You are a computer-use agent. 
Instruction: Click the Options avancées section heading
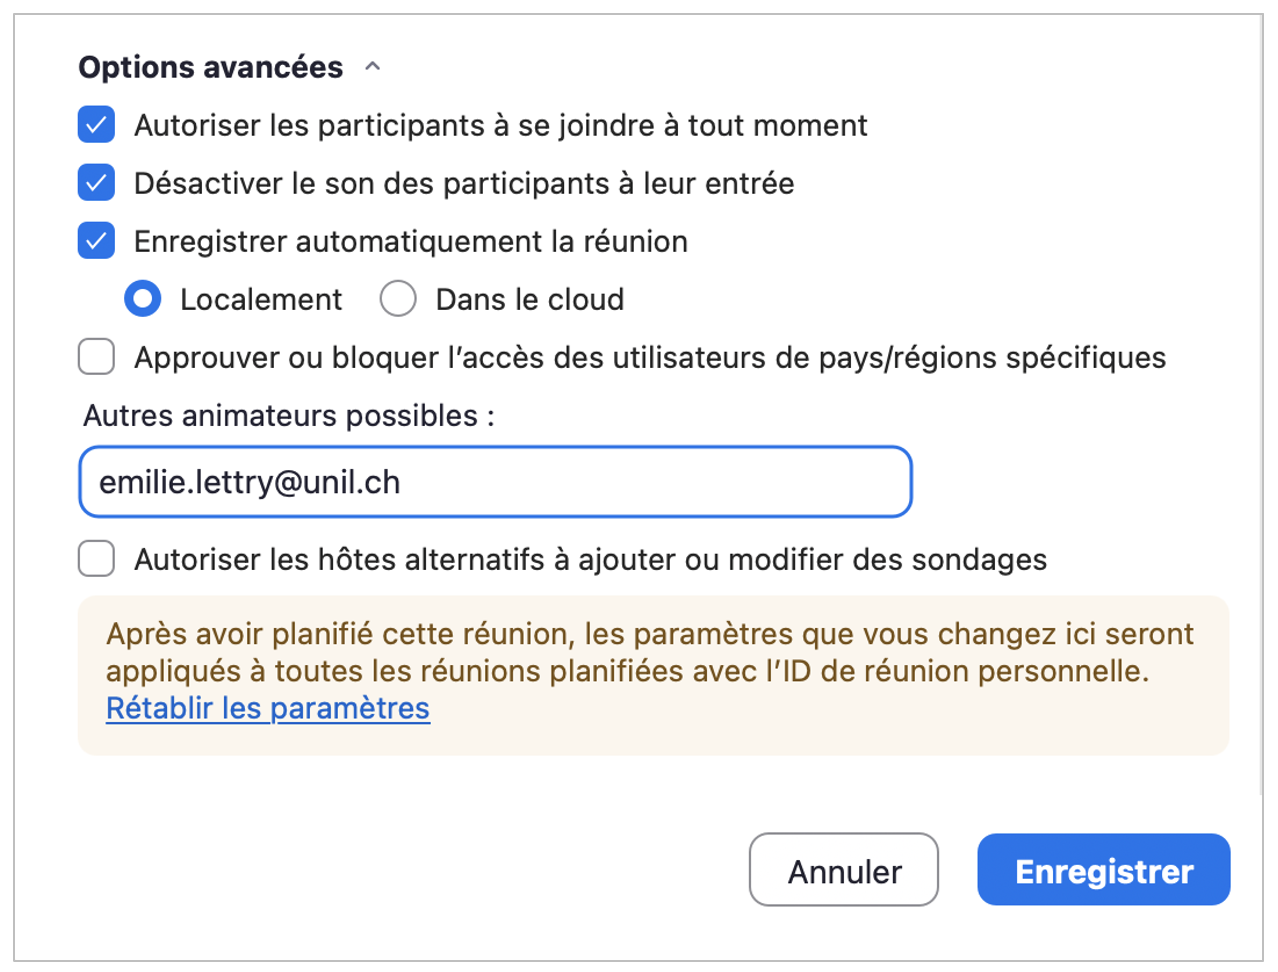pos(211,67)
